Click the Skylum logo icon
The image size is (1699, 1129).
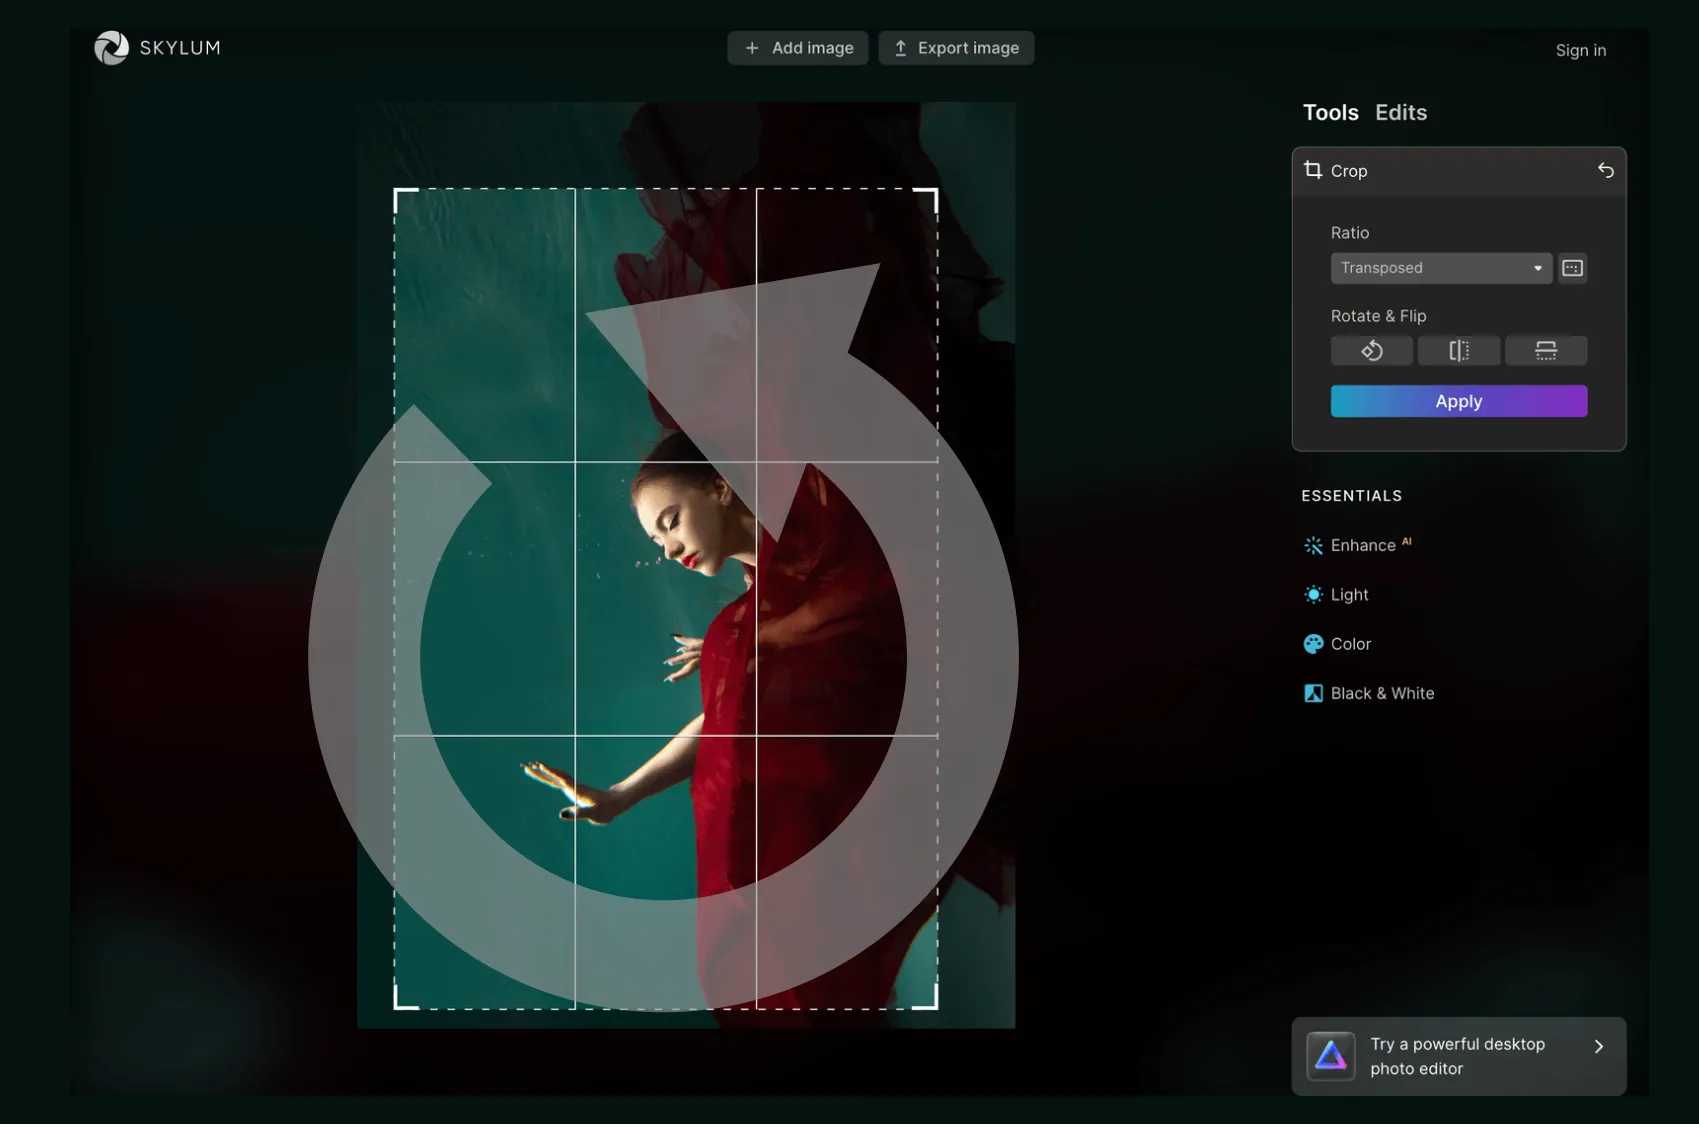point(111,48)
